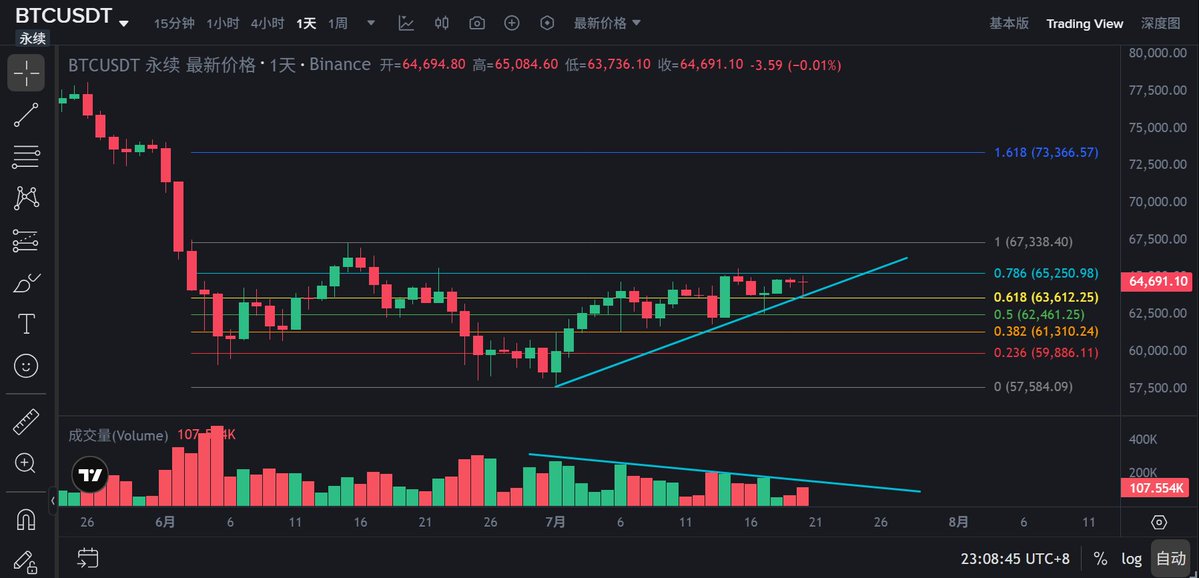Open the hexagon chart settings icon

point(547,23)
